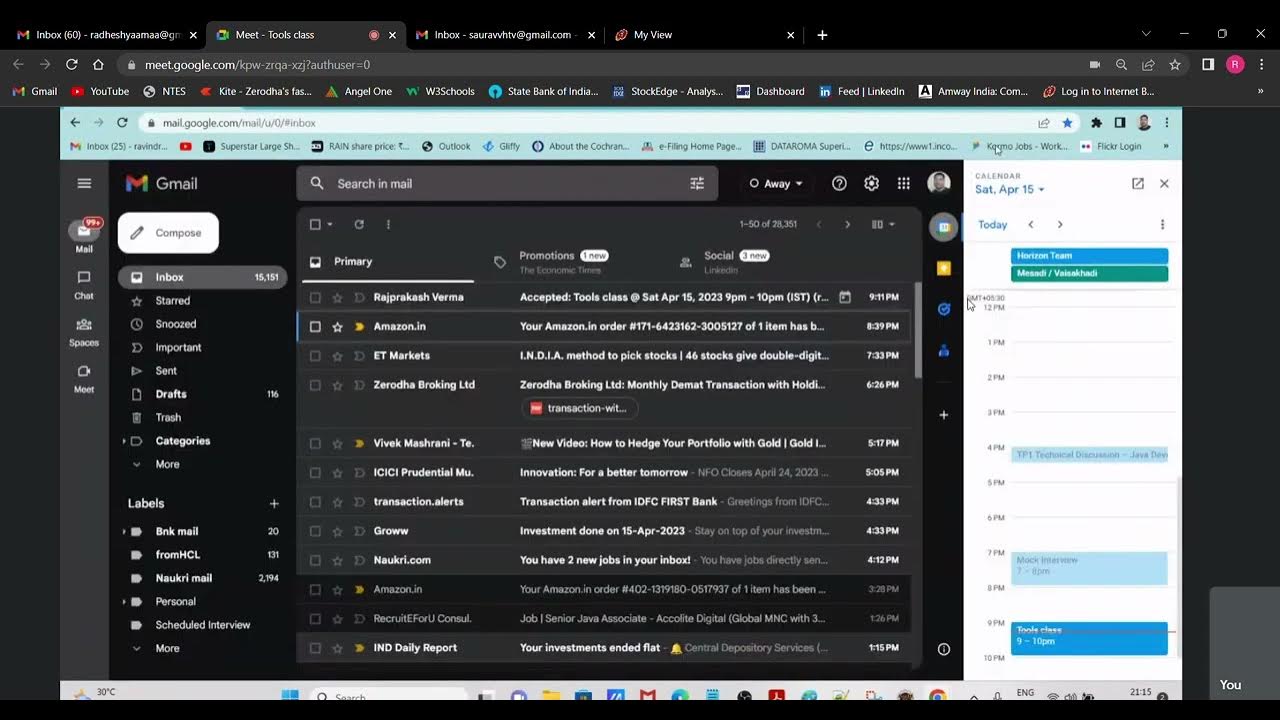This screenshot has width=1280, height=720.
Task: Click Search in mail field
Action: click(507, 183)
